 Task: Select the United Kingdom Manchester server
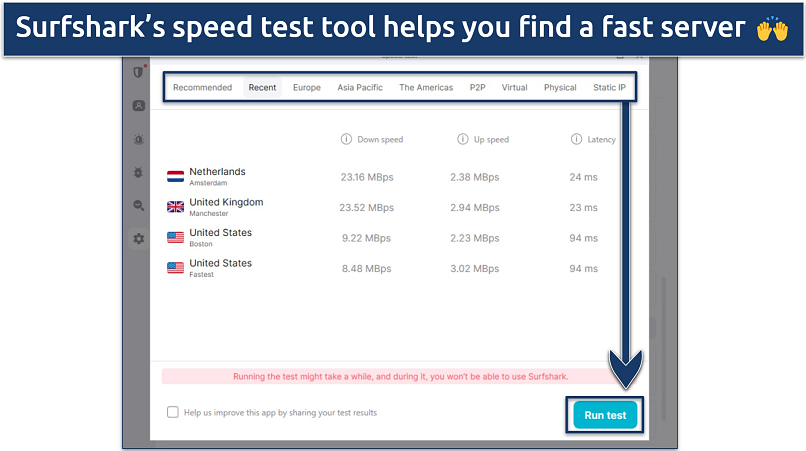226,207
